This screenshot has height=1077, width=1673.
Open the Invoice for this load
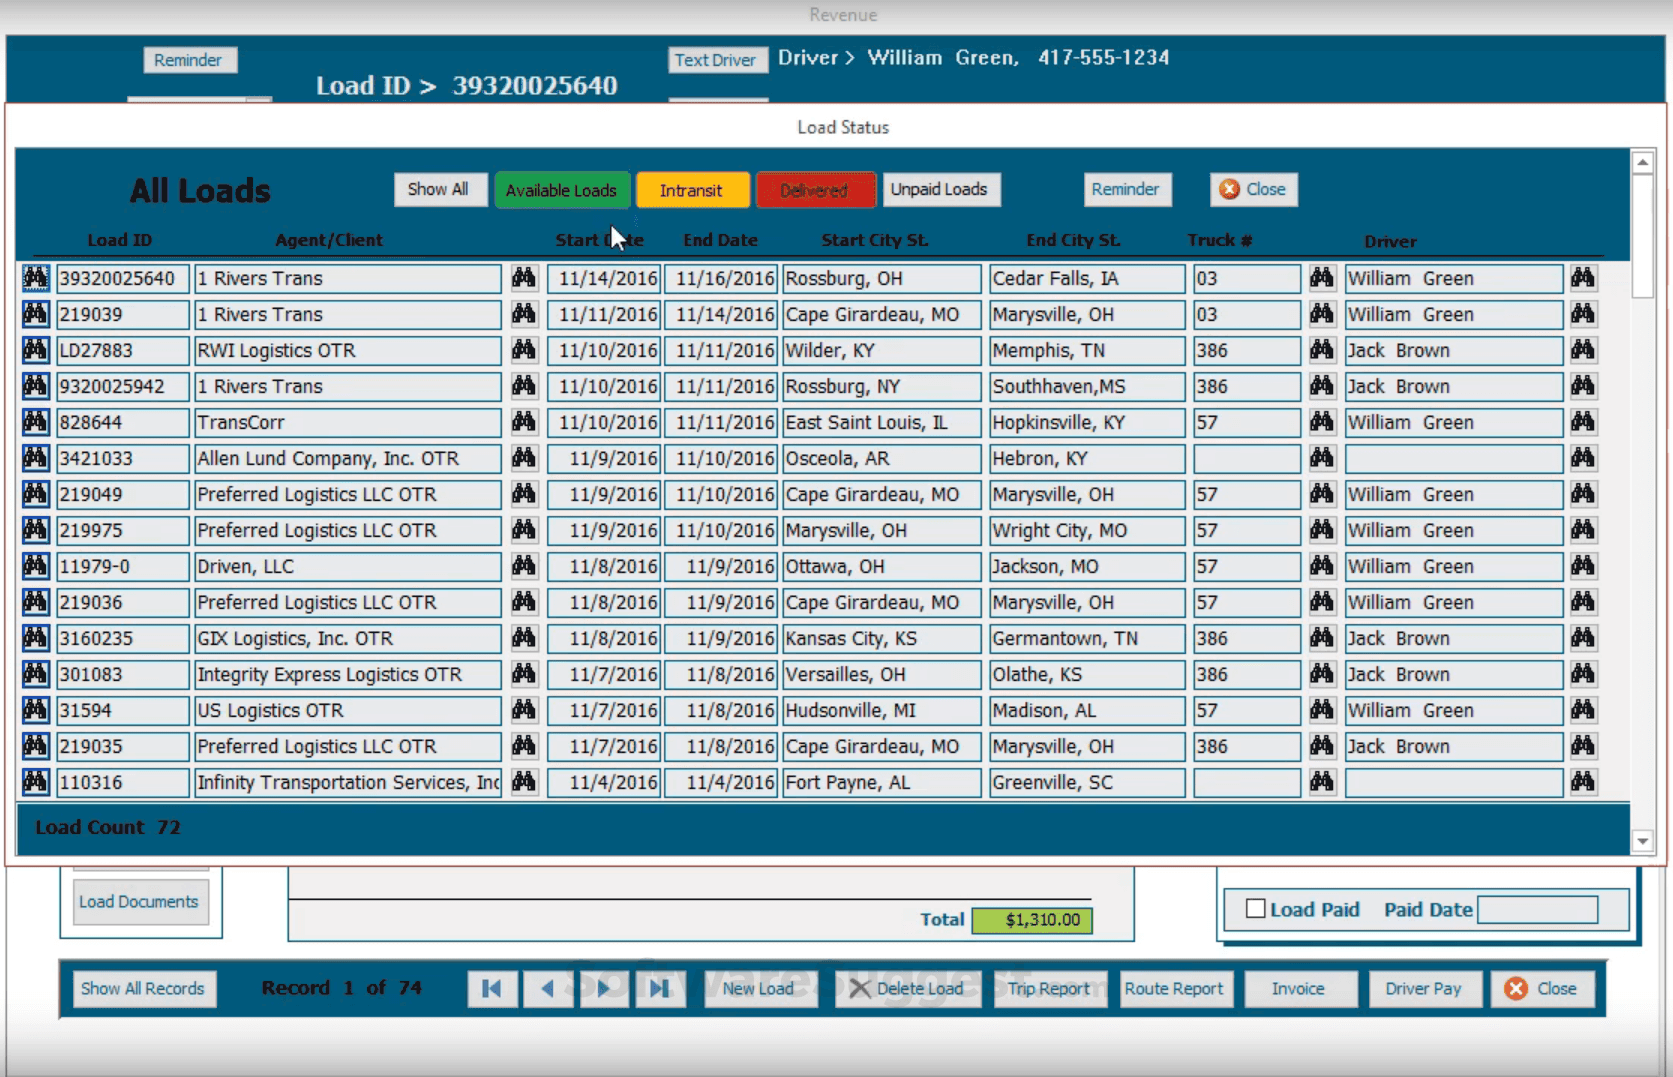click(x=1299, y=989)
